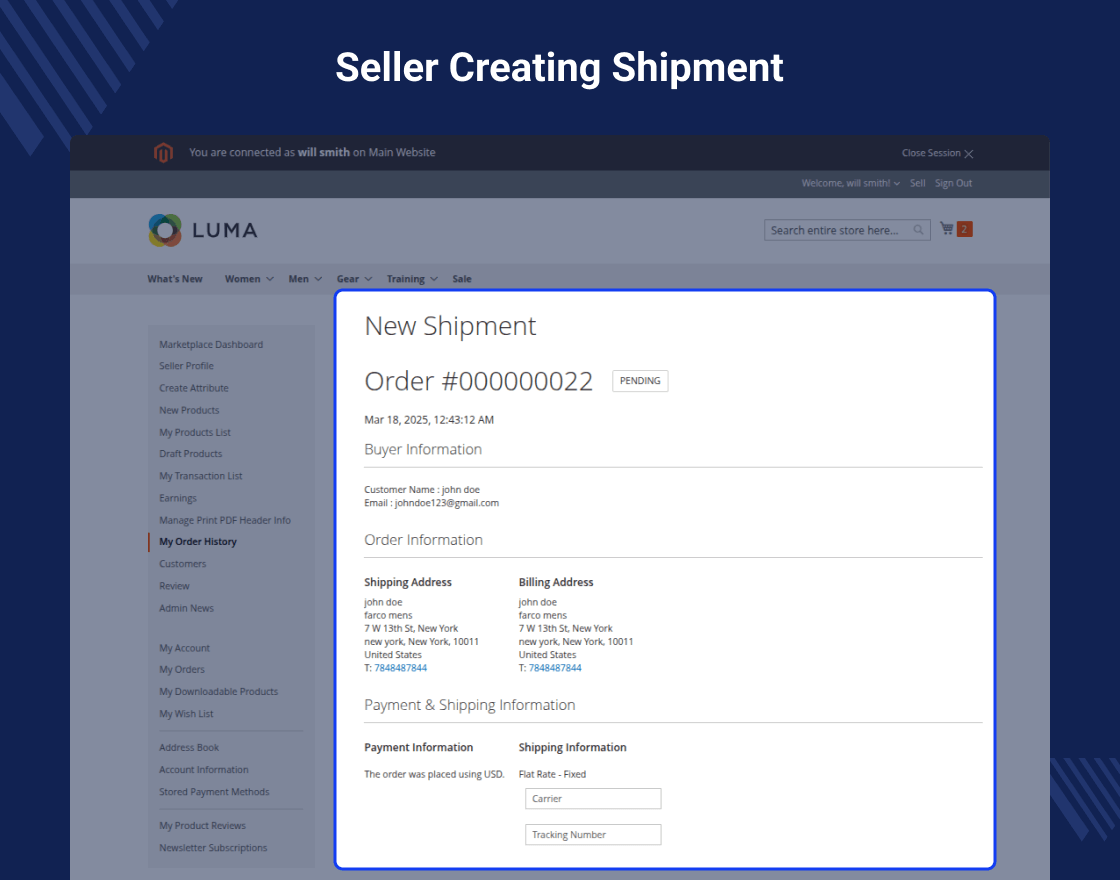The height and width of the screenshot is (880, 1120).
Task: Expand the Men menu dropdown
Action: pyautogui.click(x=305, y=279)
